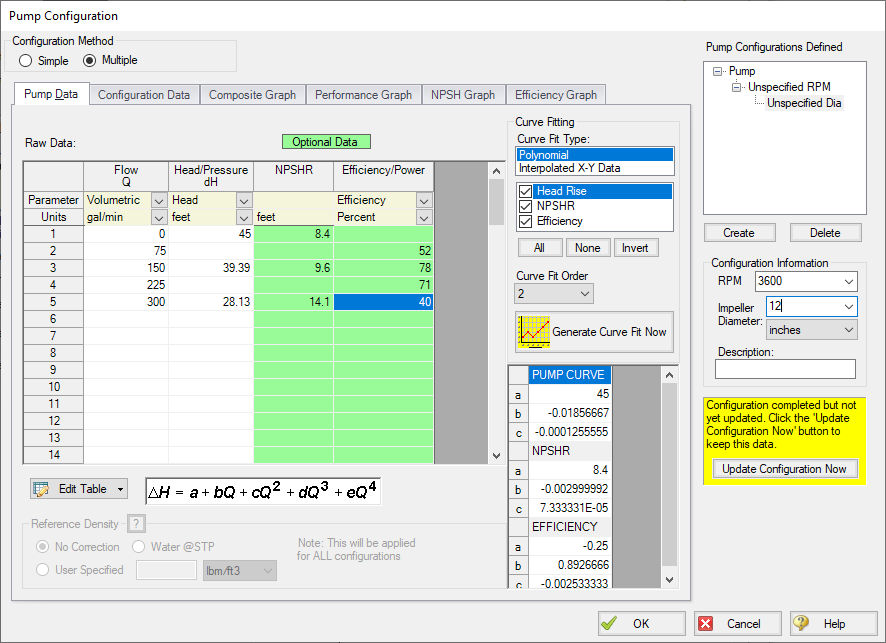Click the Reference Density help question icon

[x=137, y=524]
